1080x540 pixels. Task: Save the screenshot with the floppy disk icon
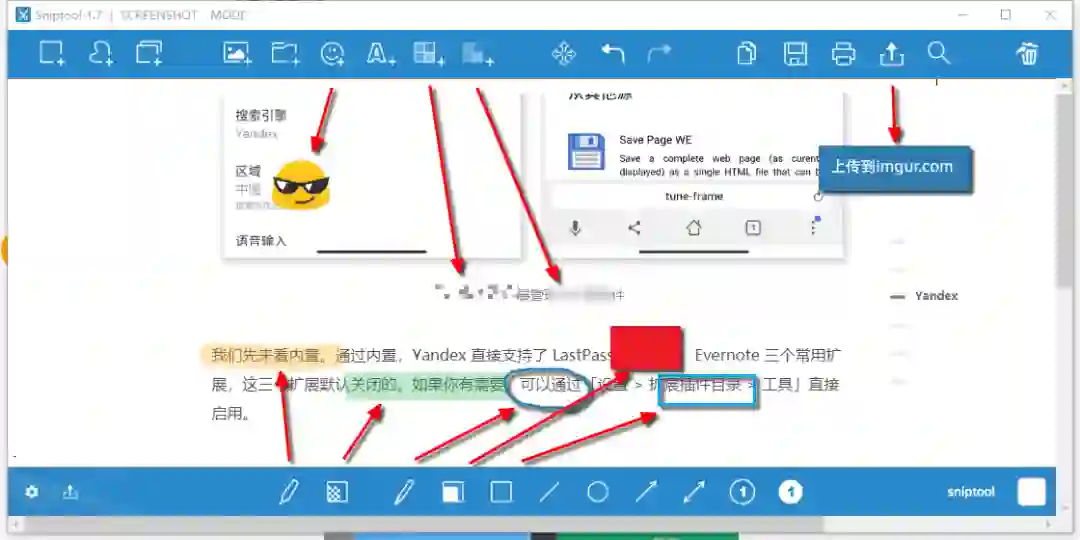coord(796,54)
